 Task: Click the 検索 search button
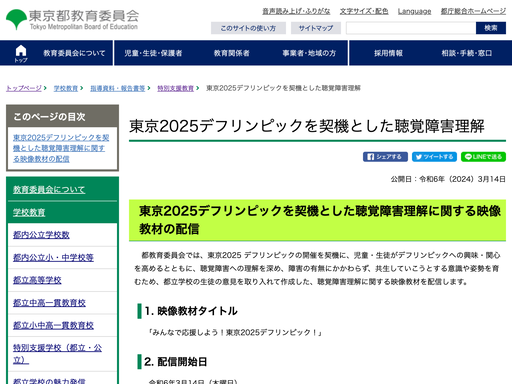491,28
